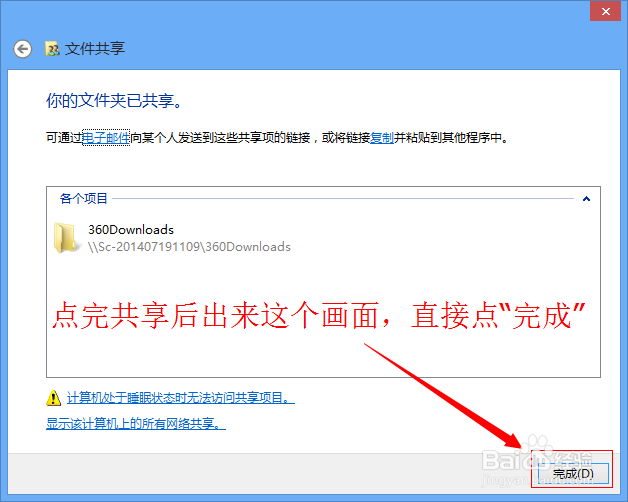The image size is (628, 502).
Task: Click the \\Sc-201407191109\360Downloads path
Action: click(x=189, y=246)
